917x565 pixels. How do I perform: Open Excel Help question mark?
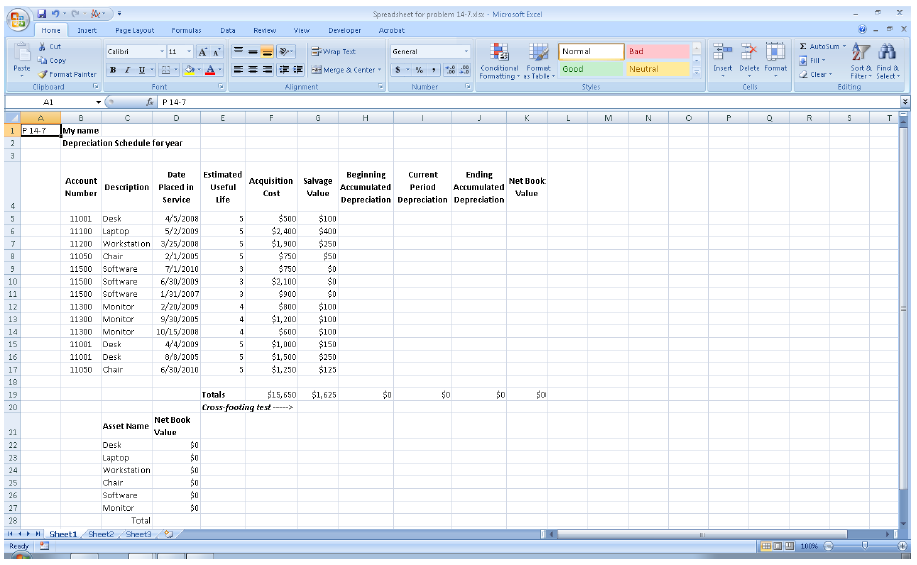862,29
